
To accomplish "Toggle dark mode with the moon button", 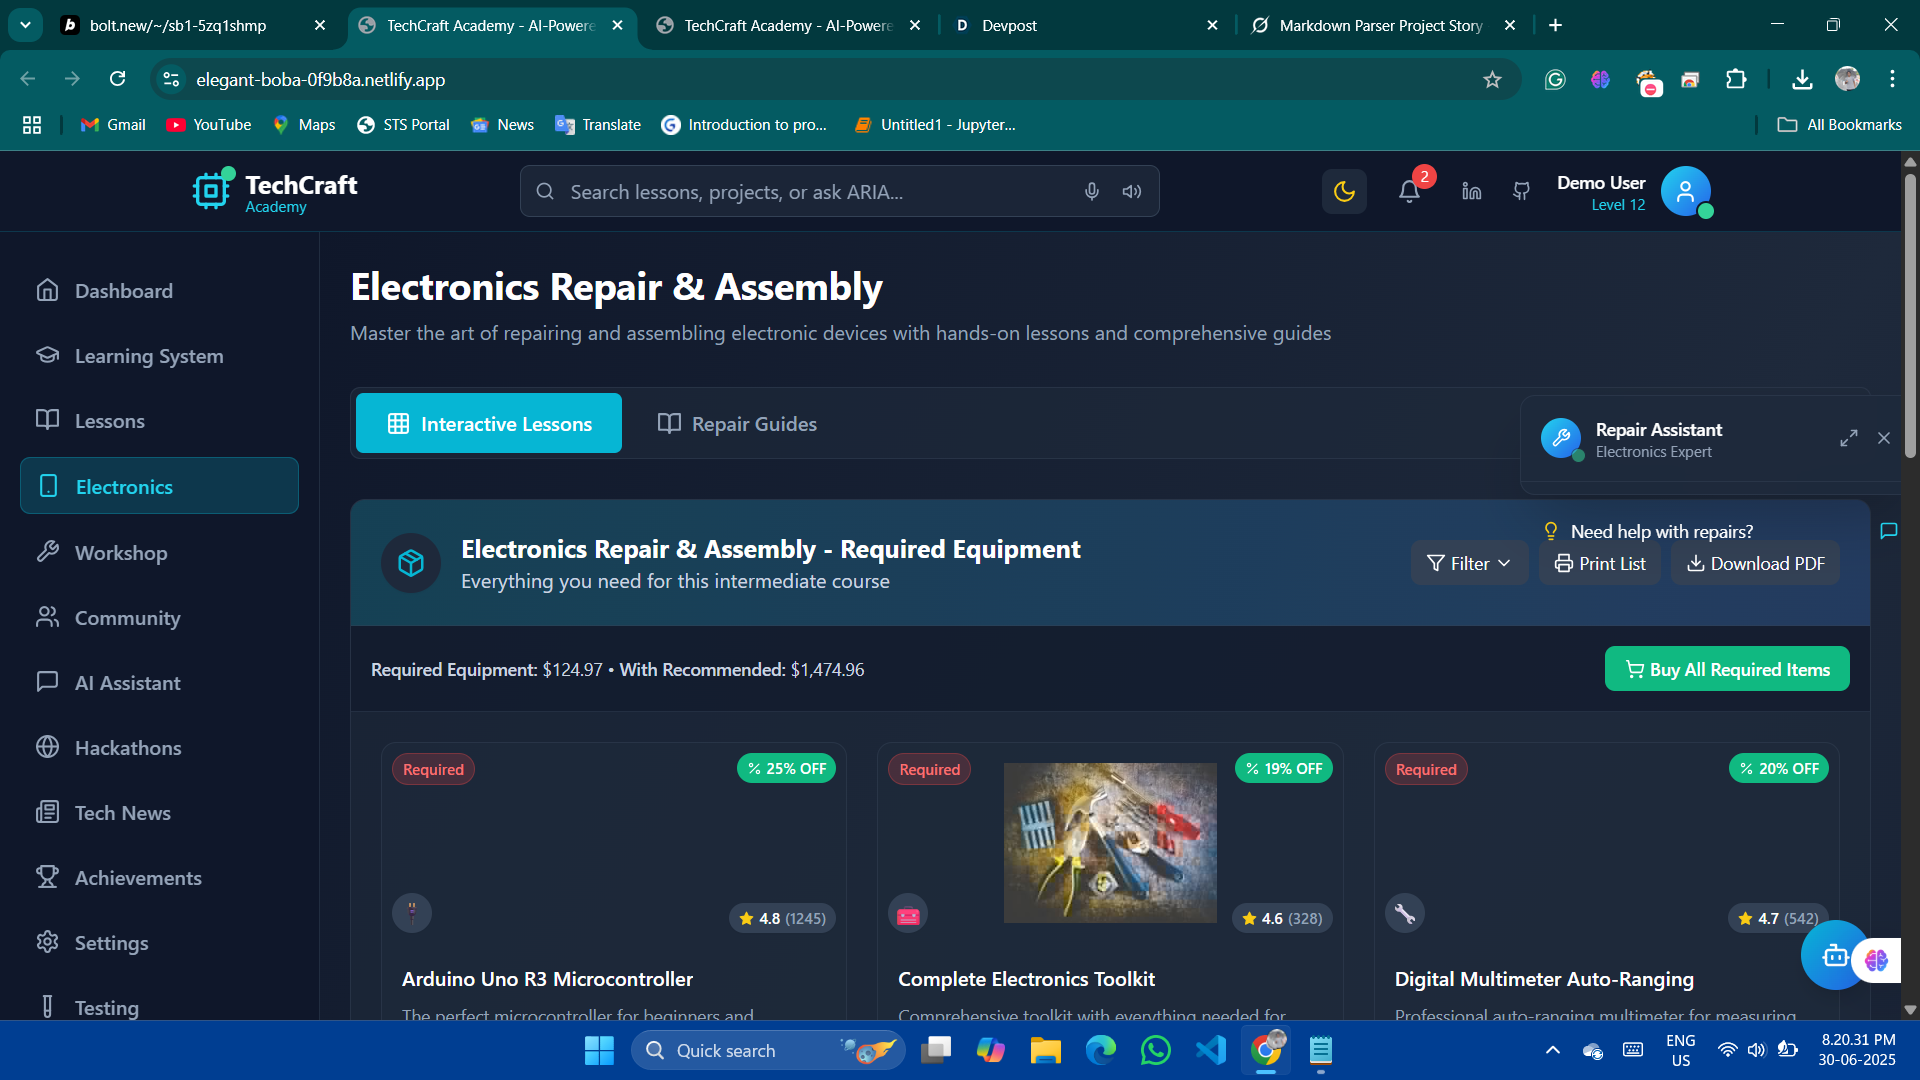I will (x=1344, y=191).
